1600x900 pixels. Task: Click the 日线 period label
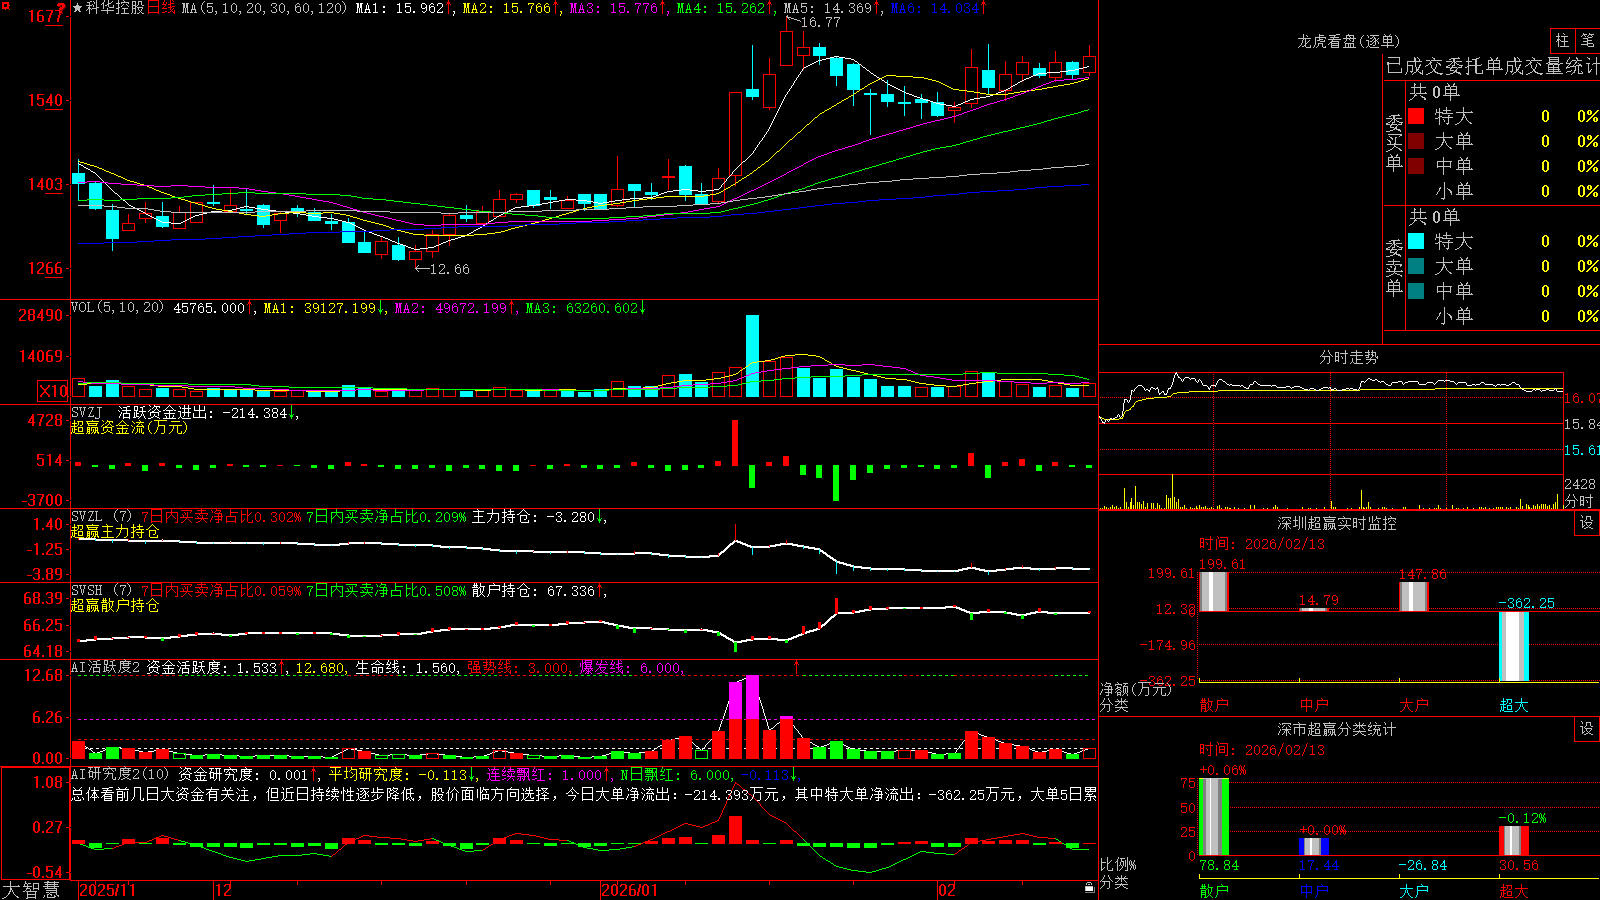coord(161,8)
